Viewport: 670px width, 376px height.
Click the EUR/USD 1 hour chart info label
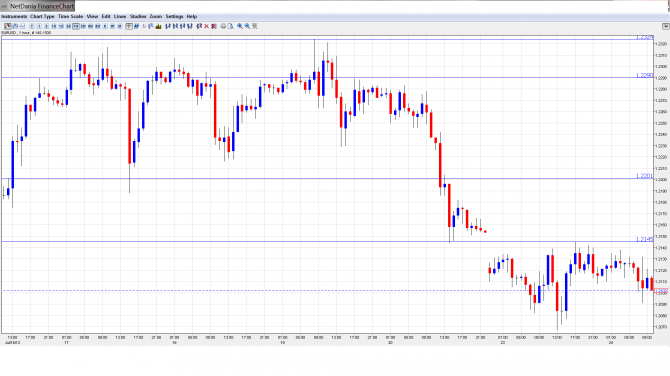pos(26,32)
